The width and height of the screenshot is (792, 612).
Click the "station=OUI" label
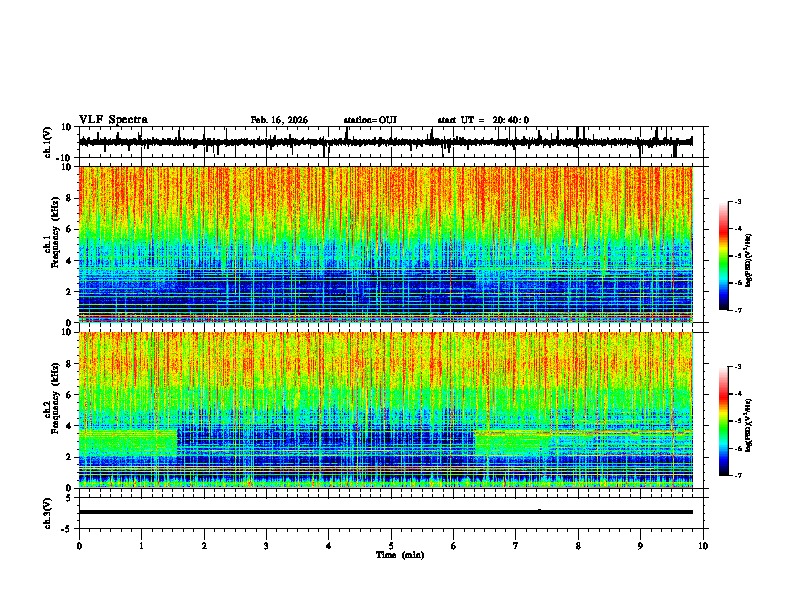[x=370, y=120]
